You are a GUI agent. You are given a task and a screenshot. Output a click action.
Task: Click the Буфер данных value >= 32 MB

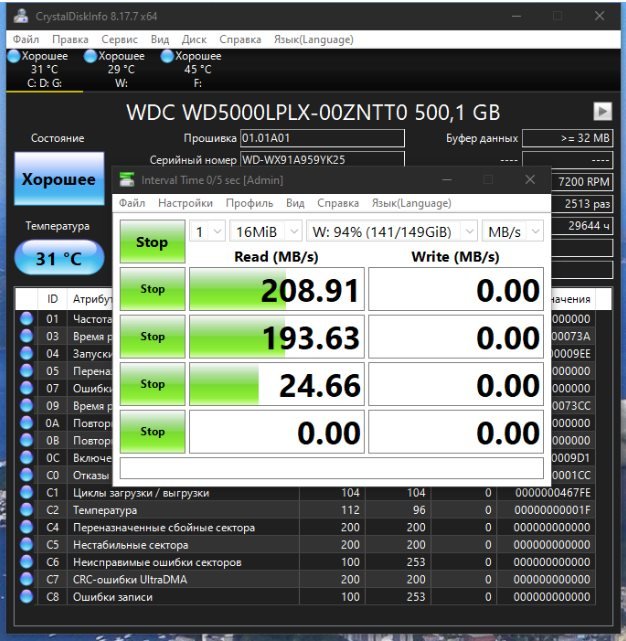click(x=568, y=138)
